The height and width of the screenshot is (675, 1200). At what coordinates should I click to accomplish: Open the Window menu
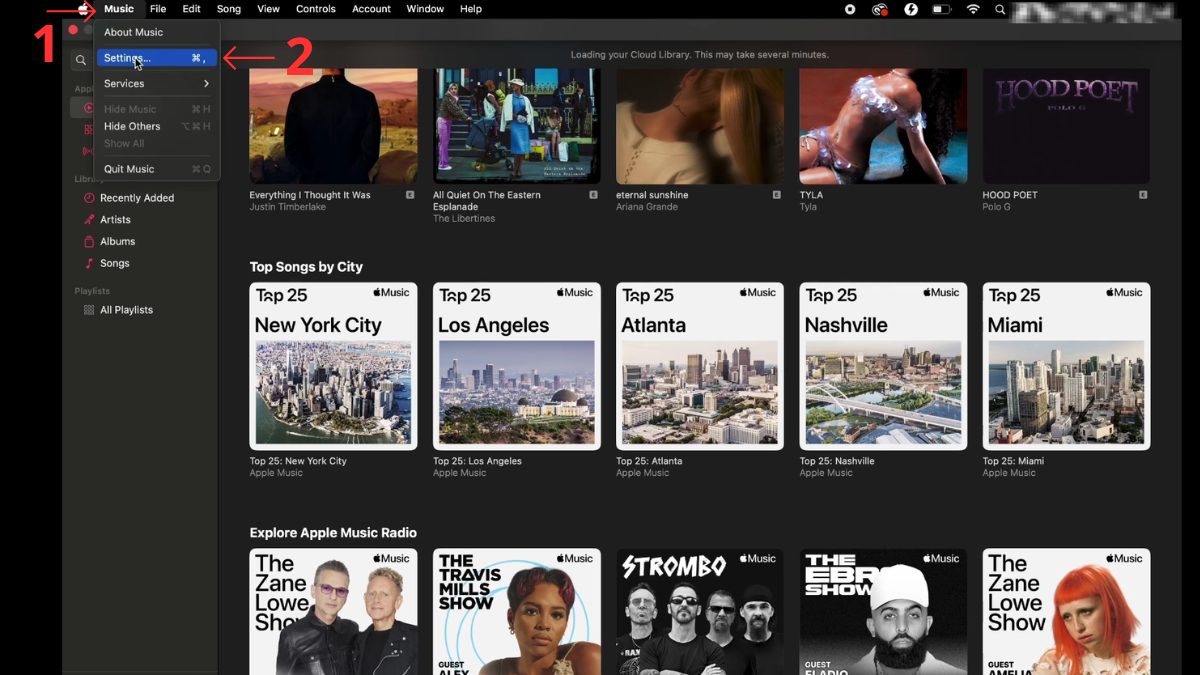tap(425, 9)
